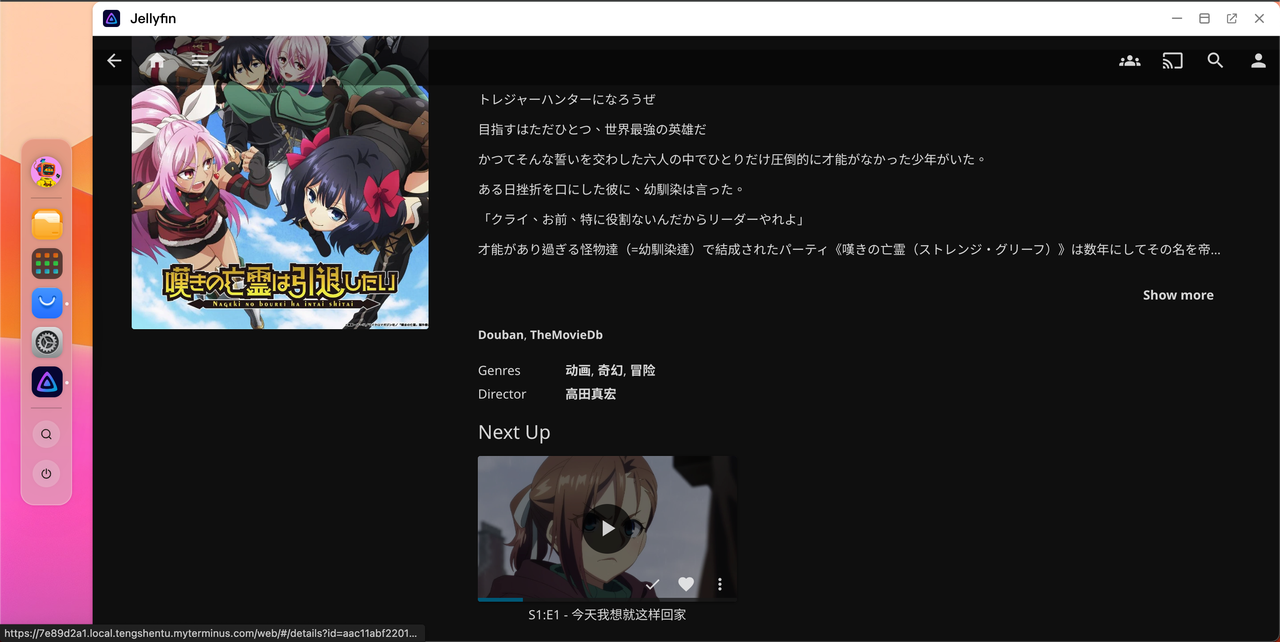Viewport: 1280px width, 642px height.
Task: Open the Douban link
Action: coord(500,335)
